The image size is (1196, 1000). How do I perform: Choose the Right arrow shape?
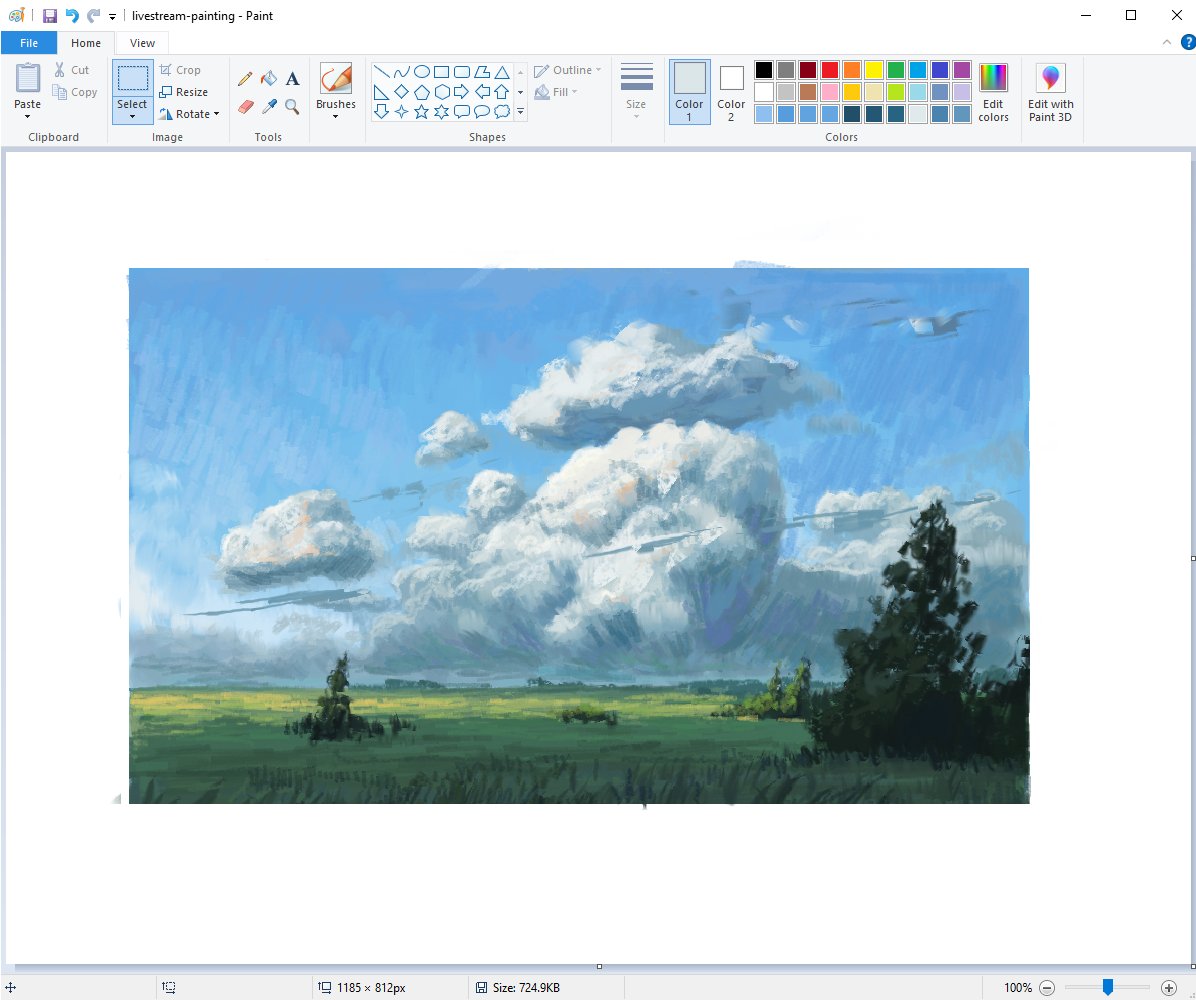coord(461,92)
